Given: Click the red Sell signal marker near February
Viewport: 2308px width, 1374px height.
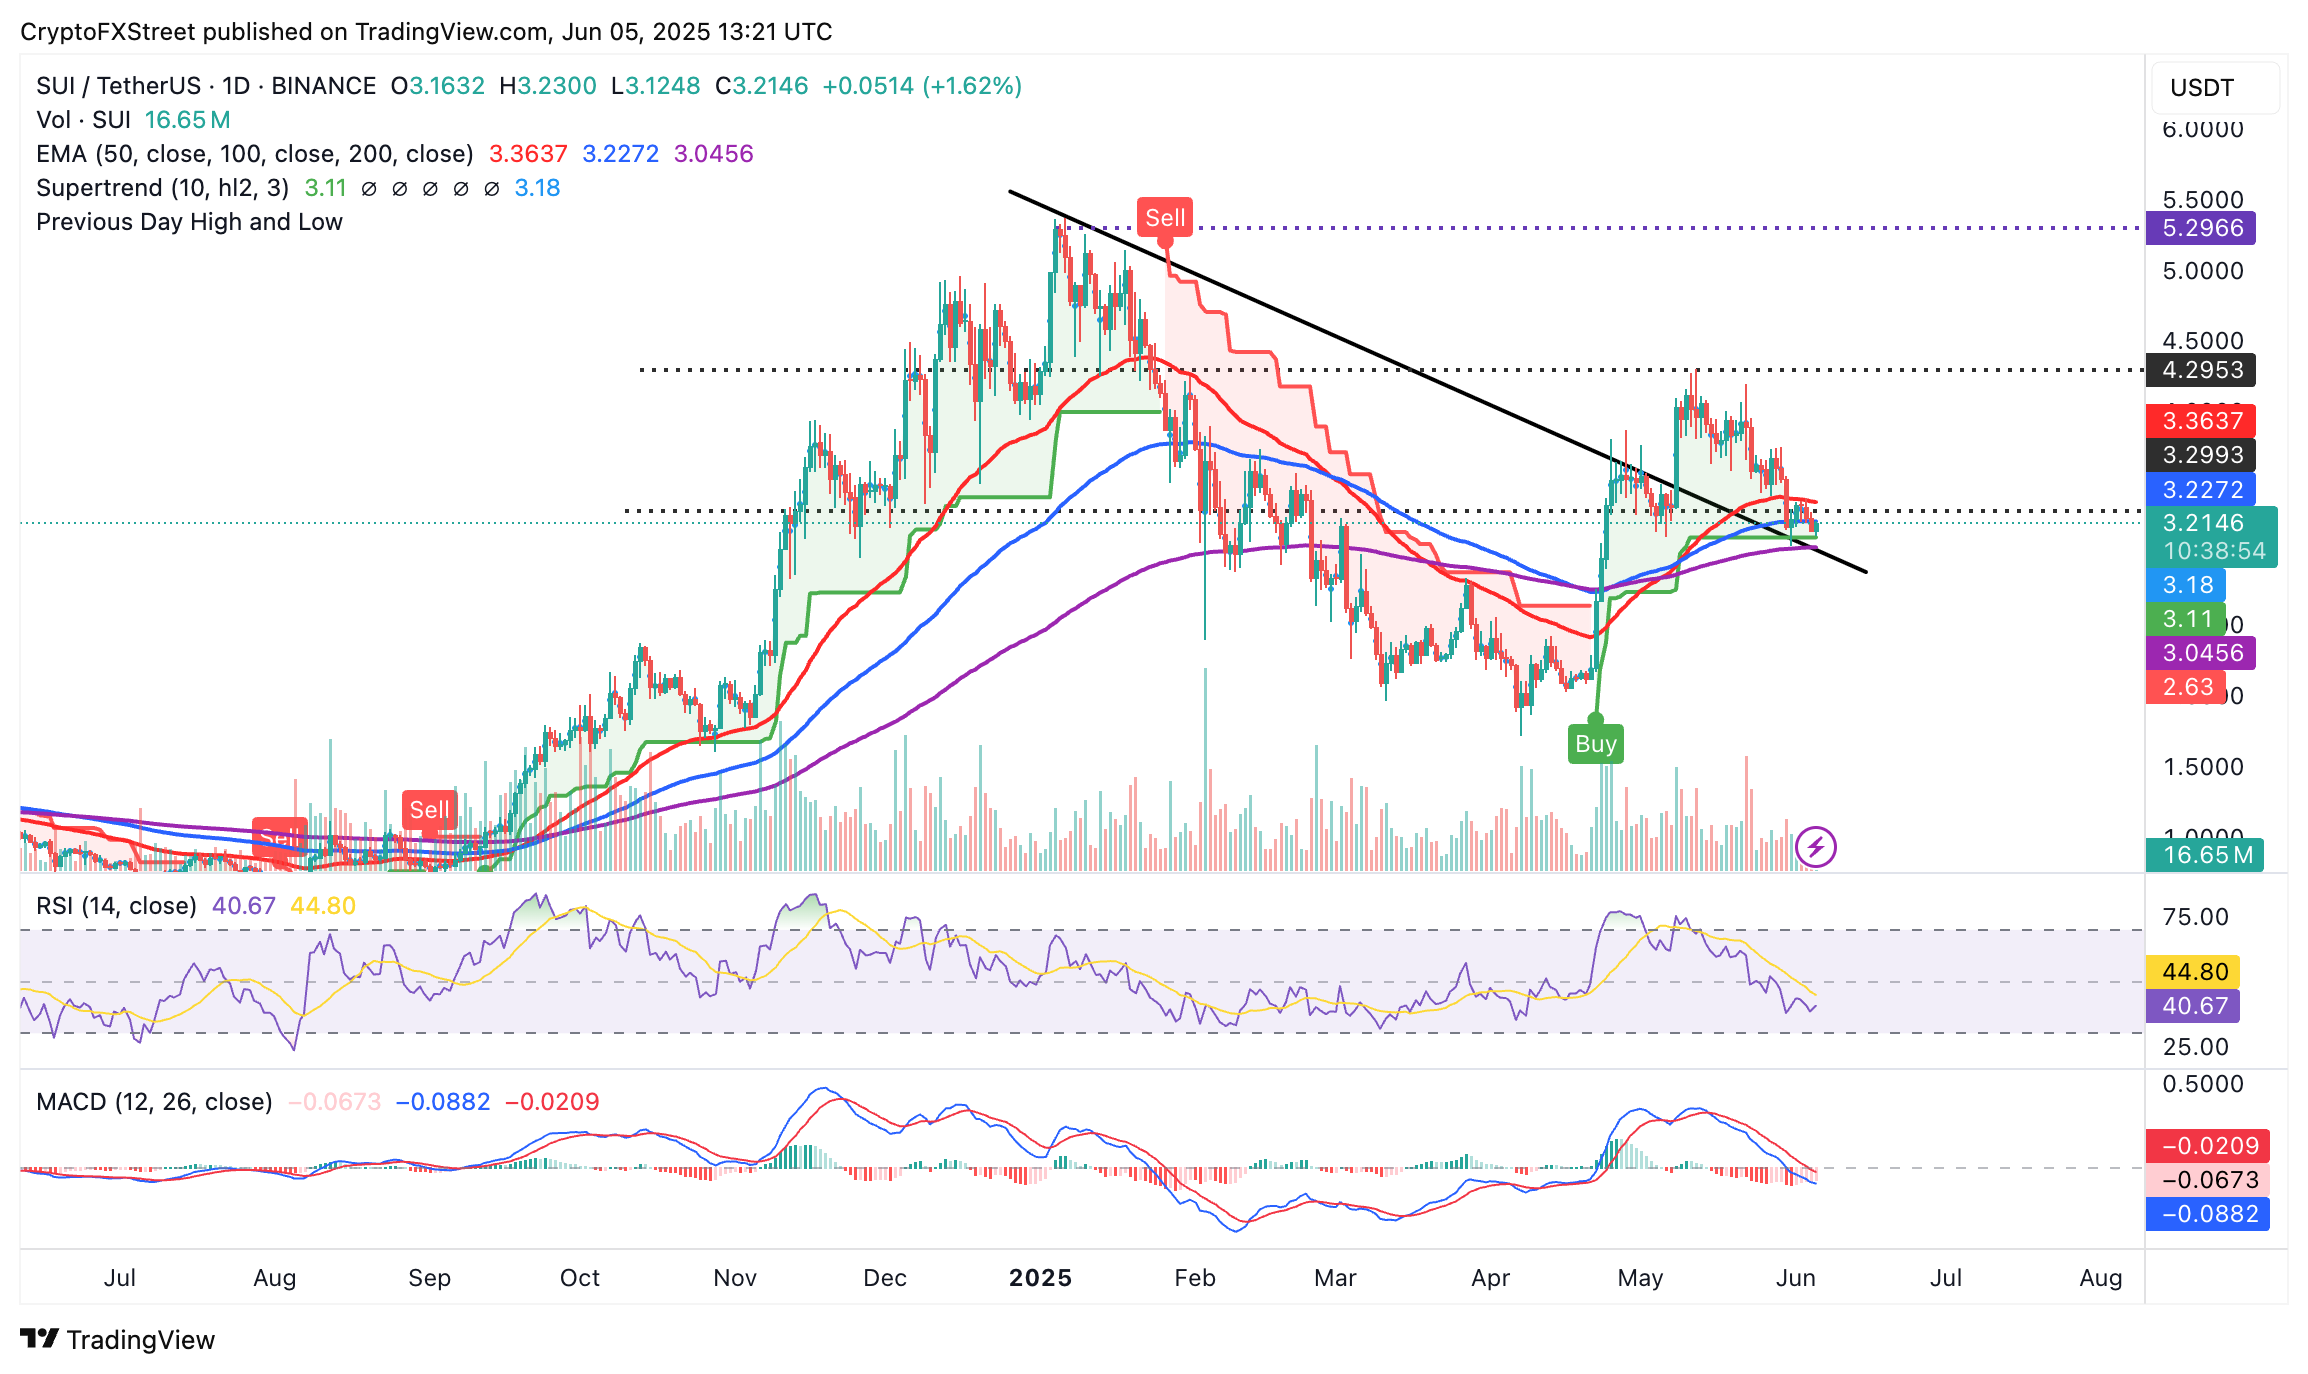Looking at the screenshot, I should (x=1164, y=218).
